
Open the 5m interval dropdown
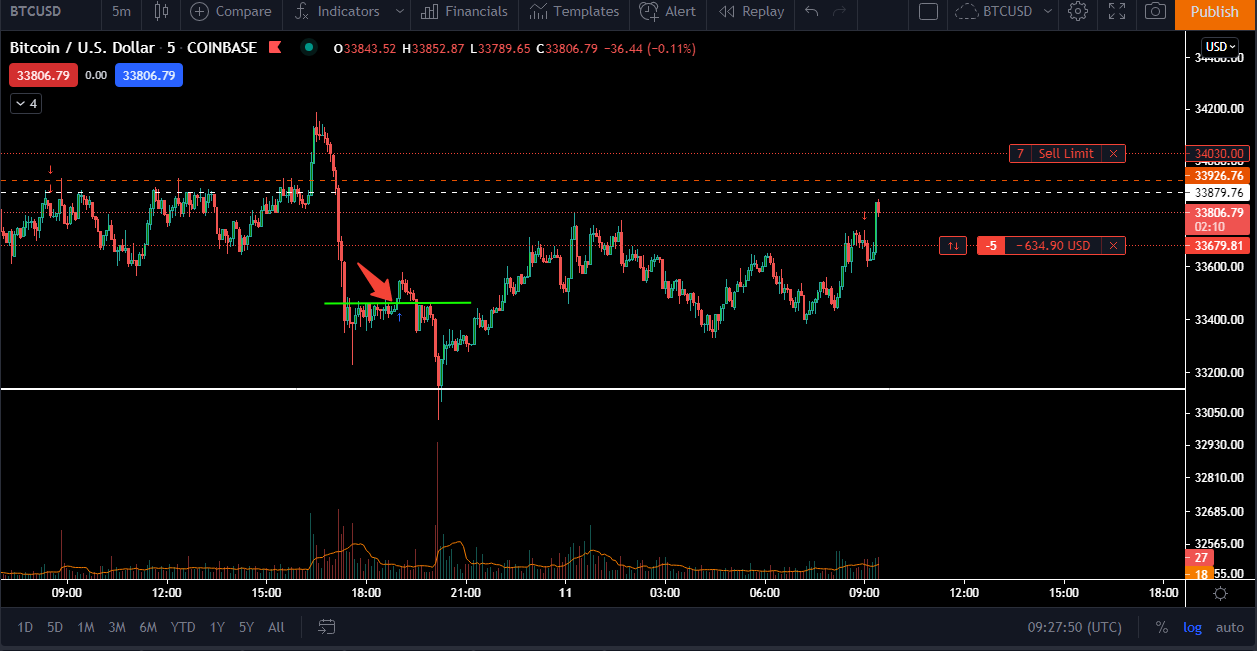coord(121,12)
